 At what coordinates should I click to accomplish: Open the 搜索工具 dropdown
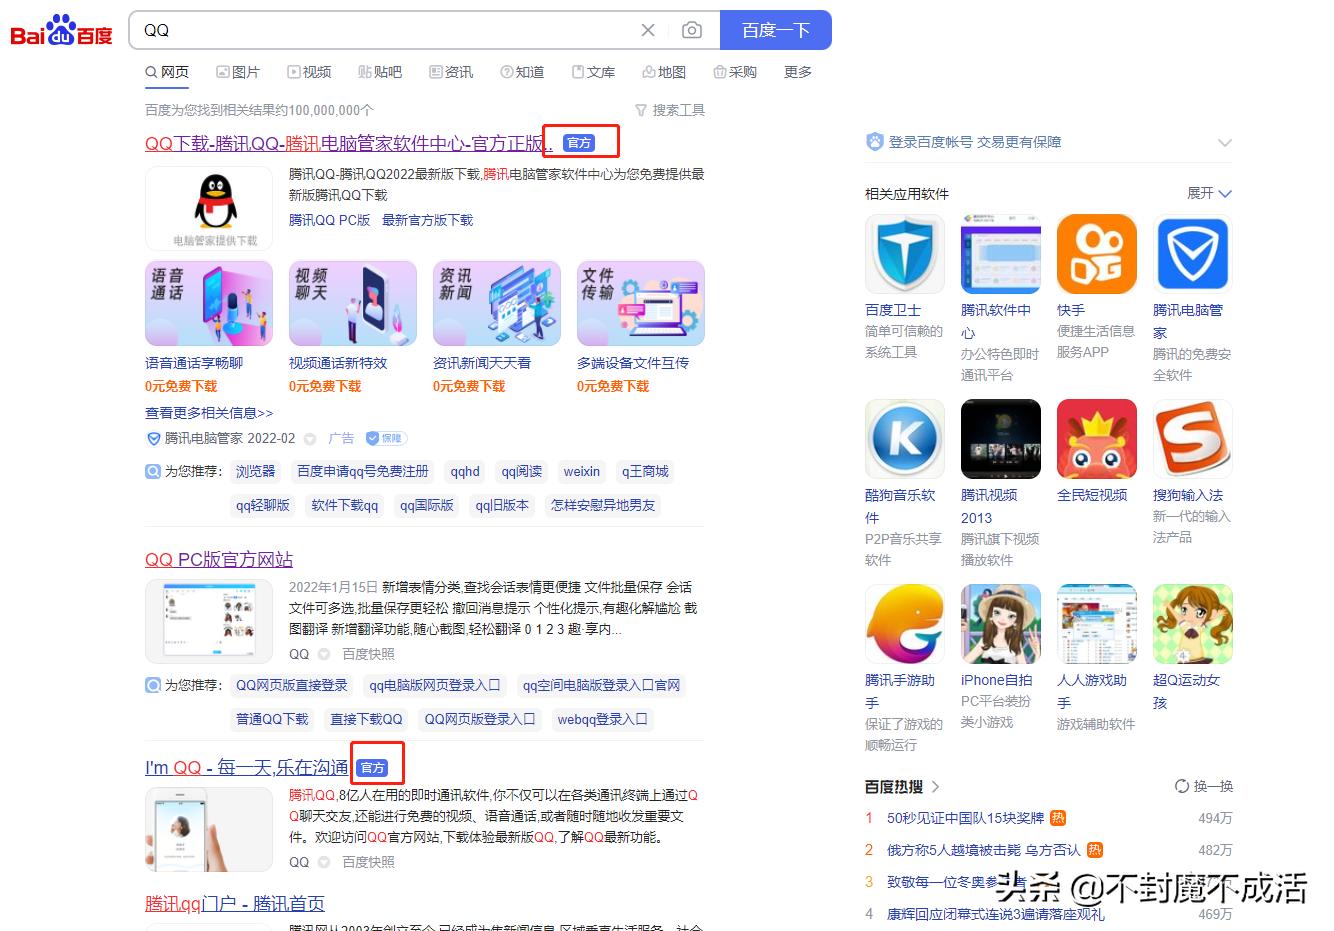point(669,110)
